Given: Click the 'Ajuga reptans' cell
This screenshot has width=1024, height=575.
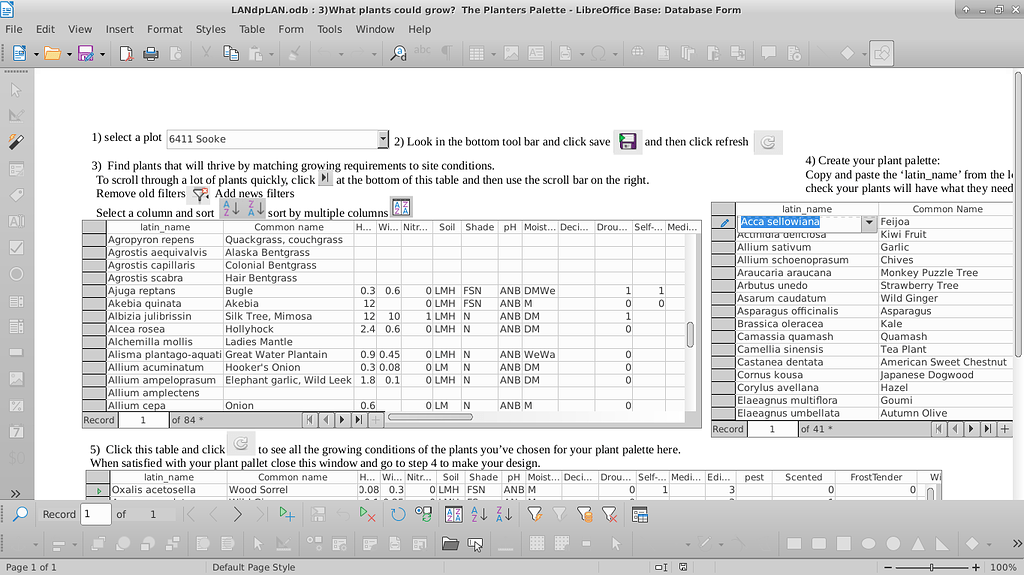Looking at the screenshot, I should [165, 291].
